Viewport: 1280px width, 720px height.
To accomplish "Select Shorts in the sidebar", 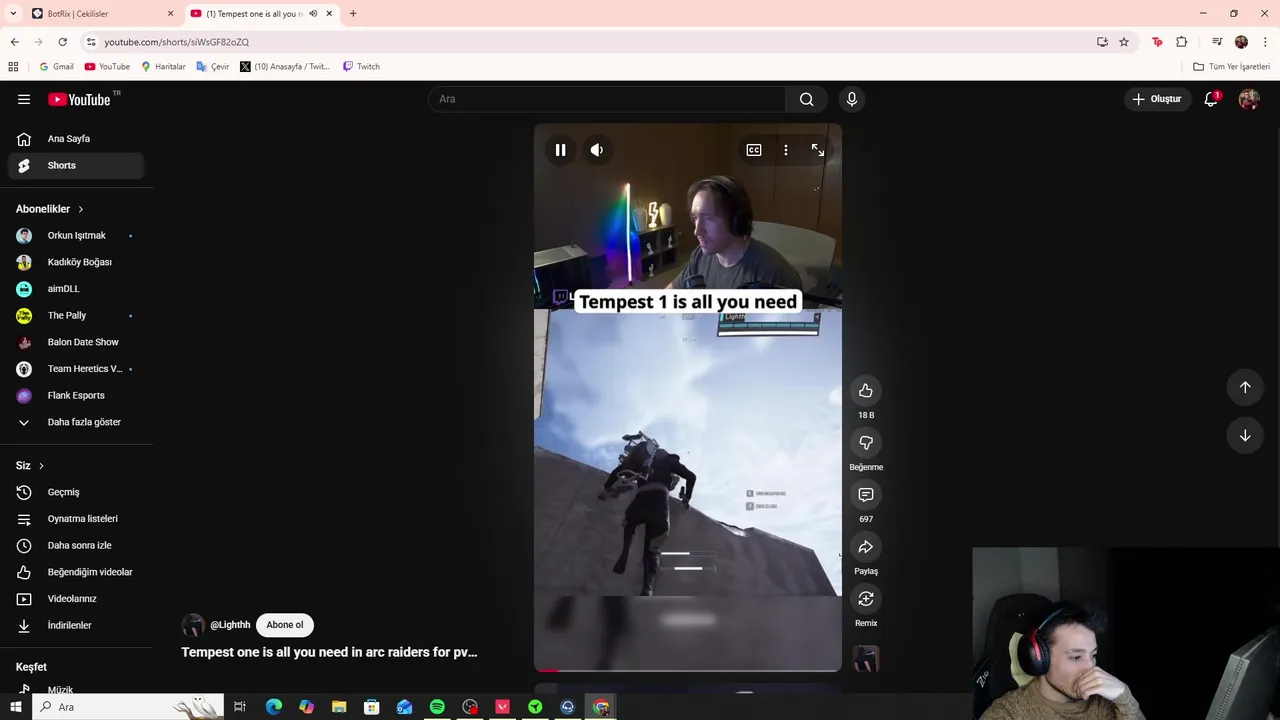I will 76,165.
